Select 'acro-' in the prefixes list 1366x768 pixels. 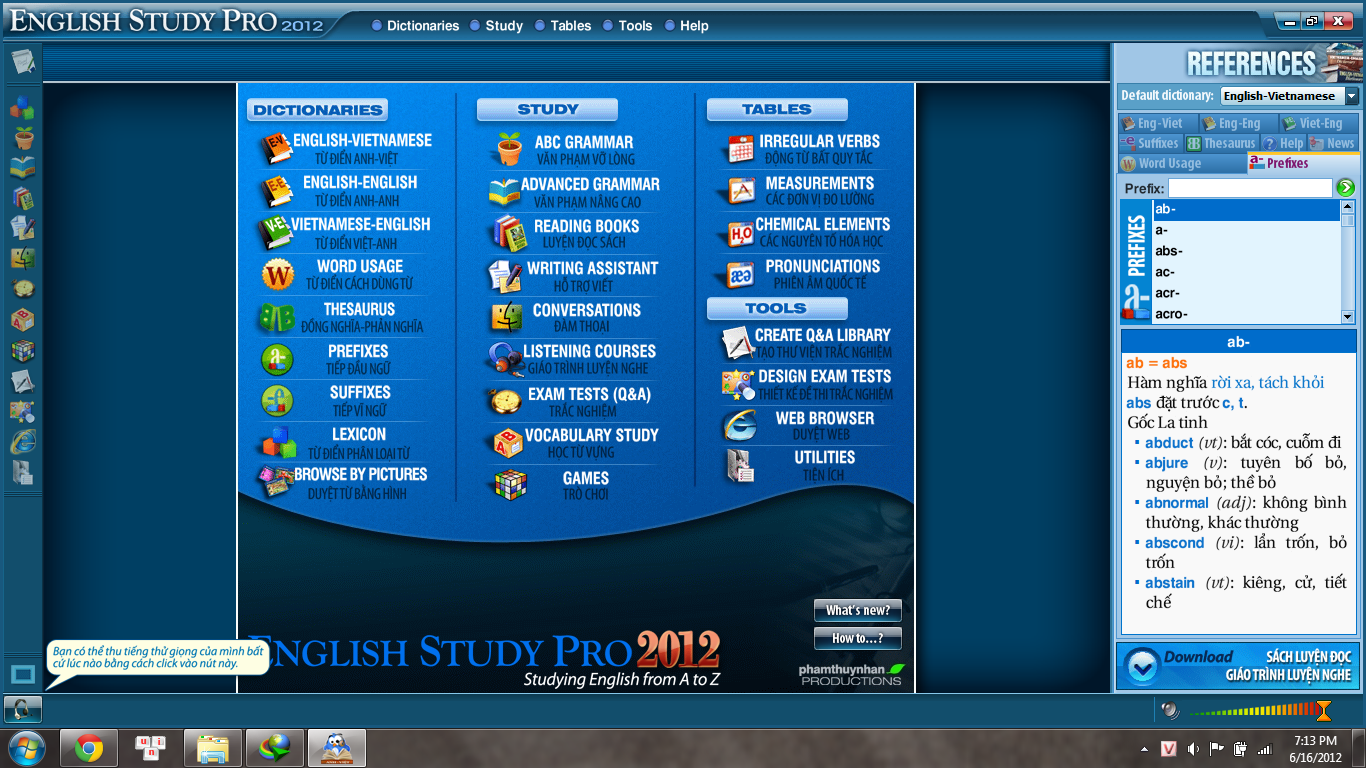pos(1246,314)
